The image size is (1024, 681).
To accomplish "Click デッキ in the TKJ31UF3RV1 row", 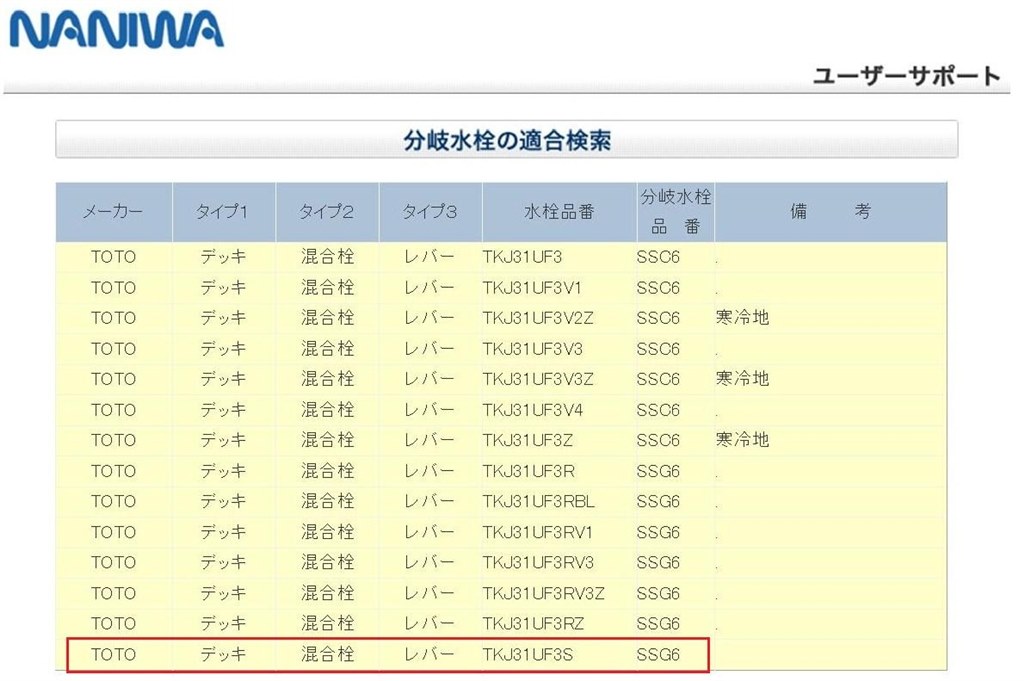I will (x=223, y=531).
